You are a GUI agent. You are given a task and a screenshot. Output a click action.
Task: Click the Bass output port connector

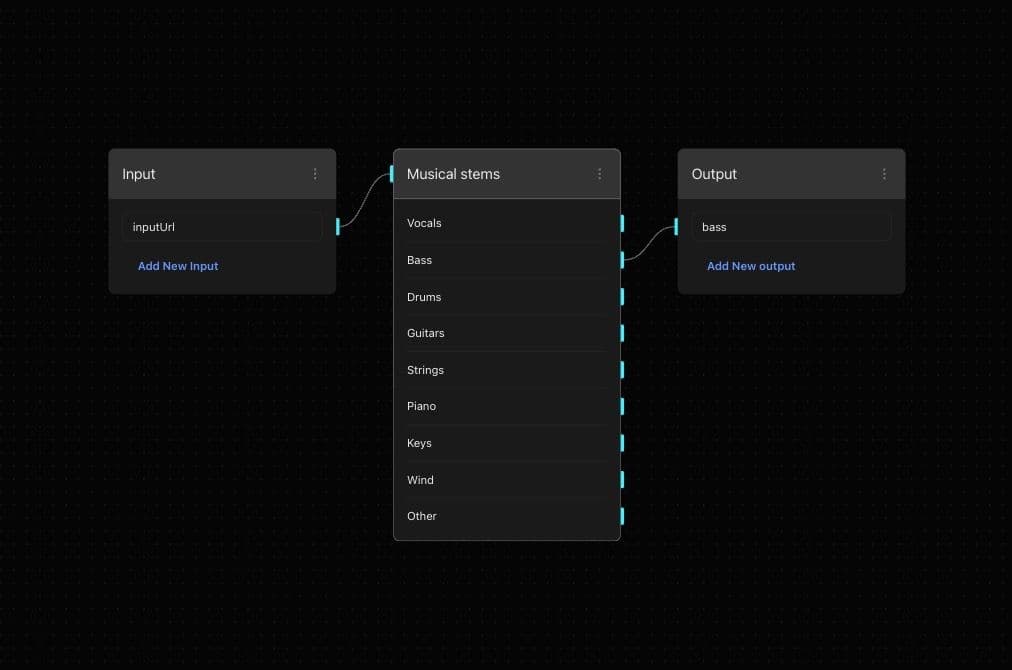(622, 260)
